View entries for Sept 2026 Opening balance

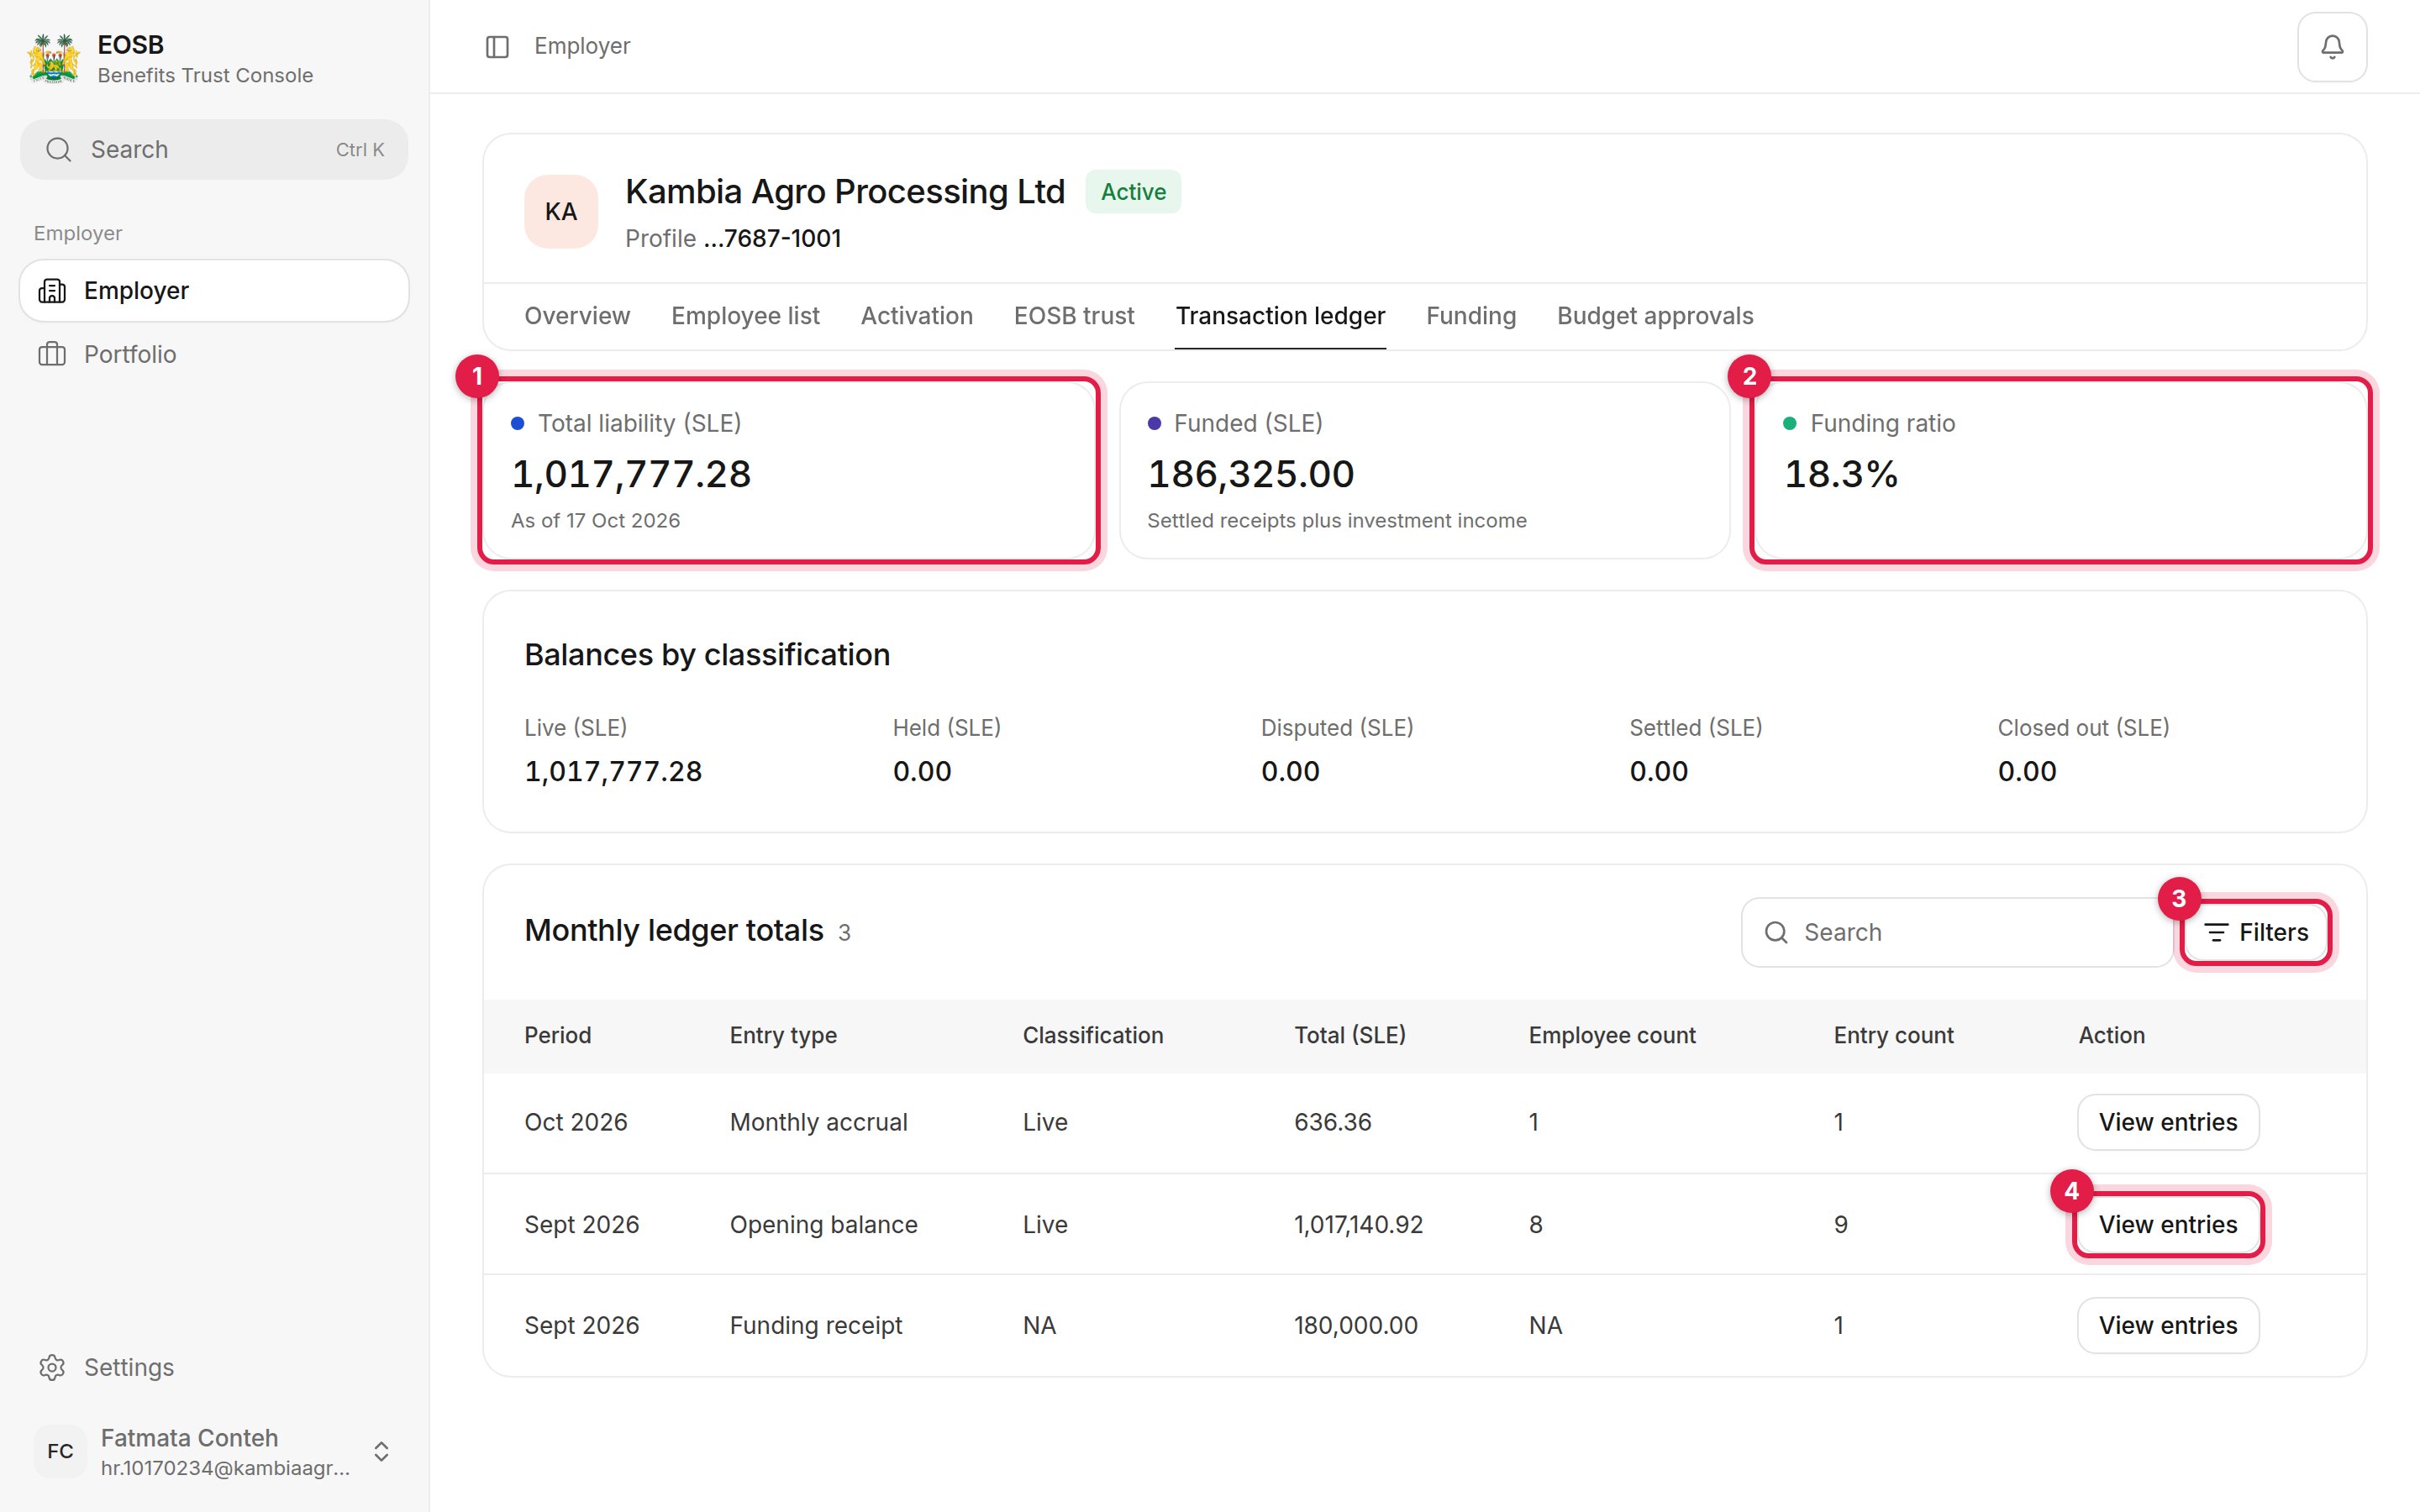click(2168, 1224)
